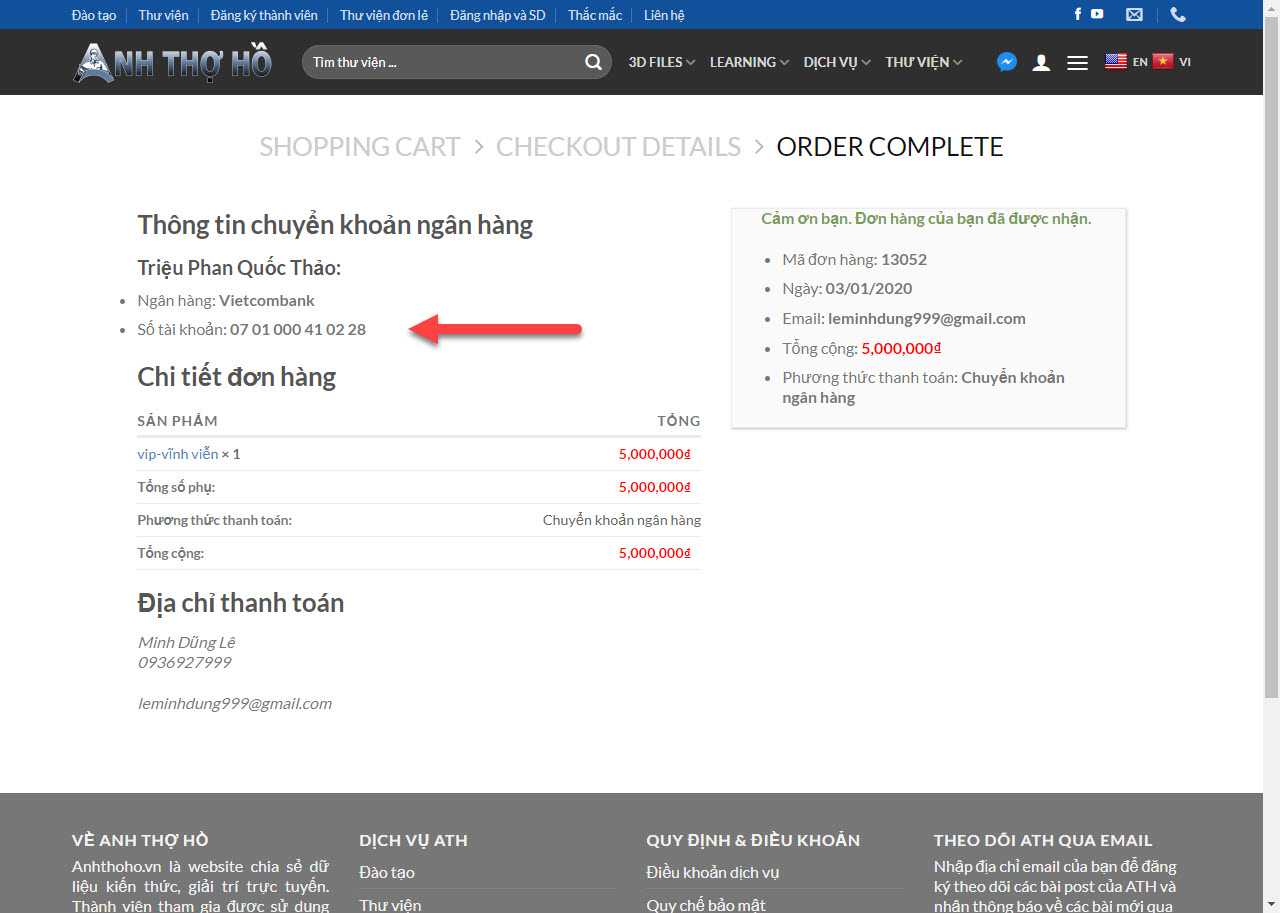Expand the 3D FILES dropdown
This screenshot has height=913, width=1280.
tap(661, 62)
